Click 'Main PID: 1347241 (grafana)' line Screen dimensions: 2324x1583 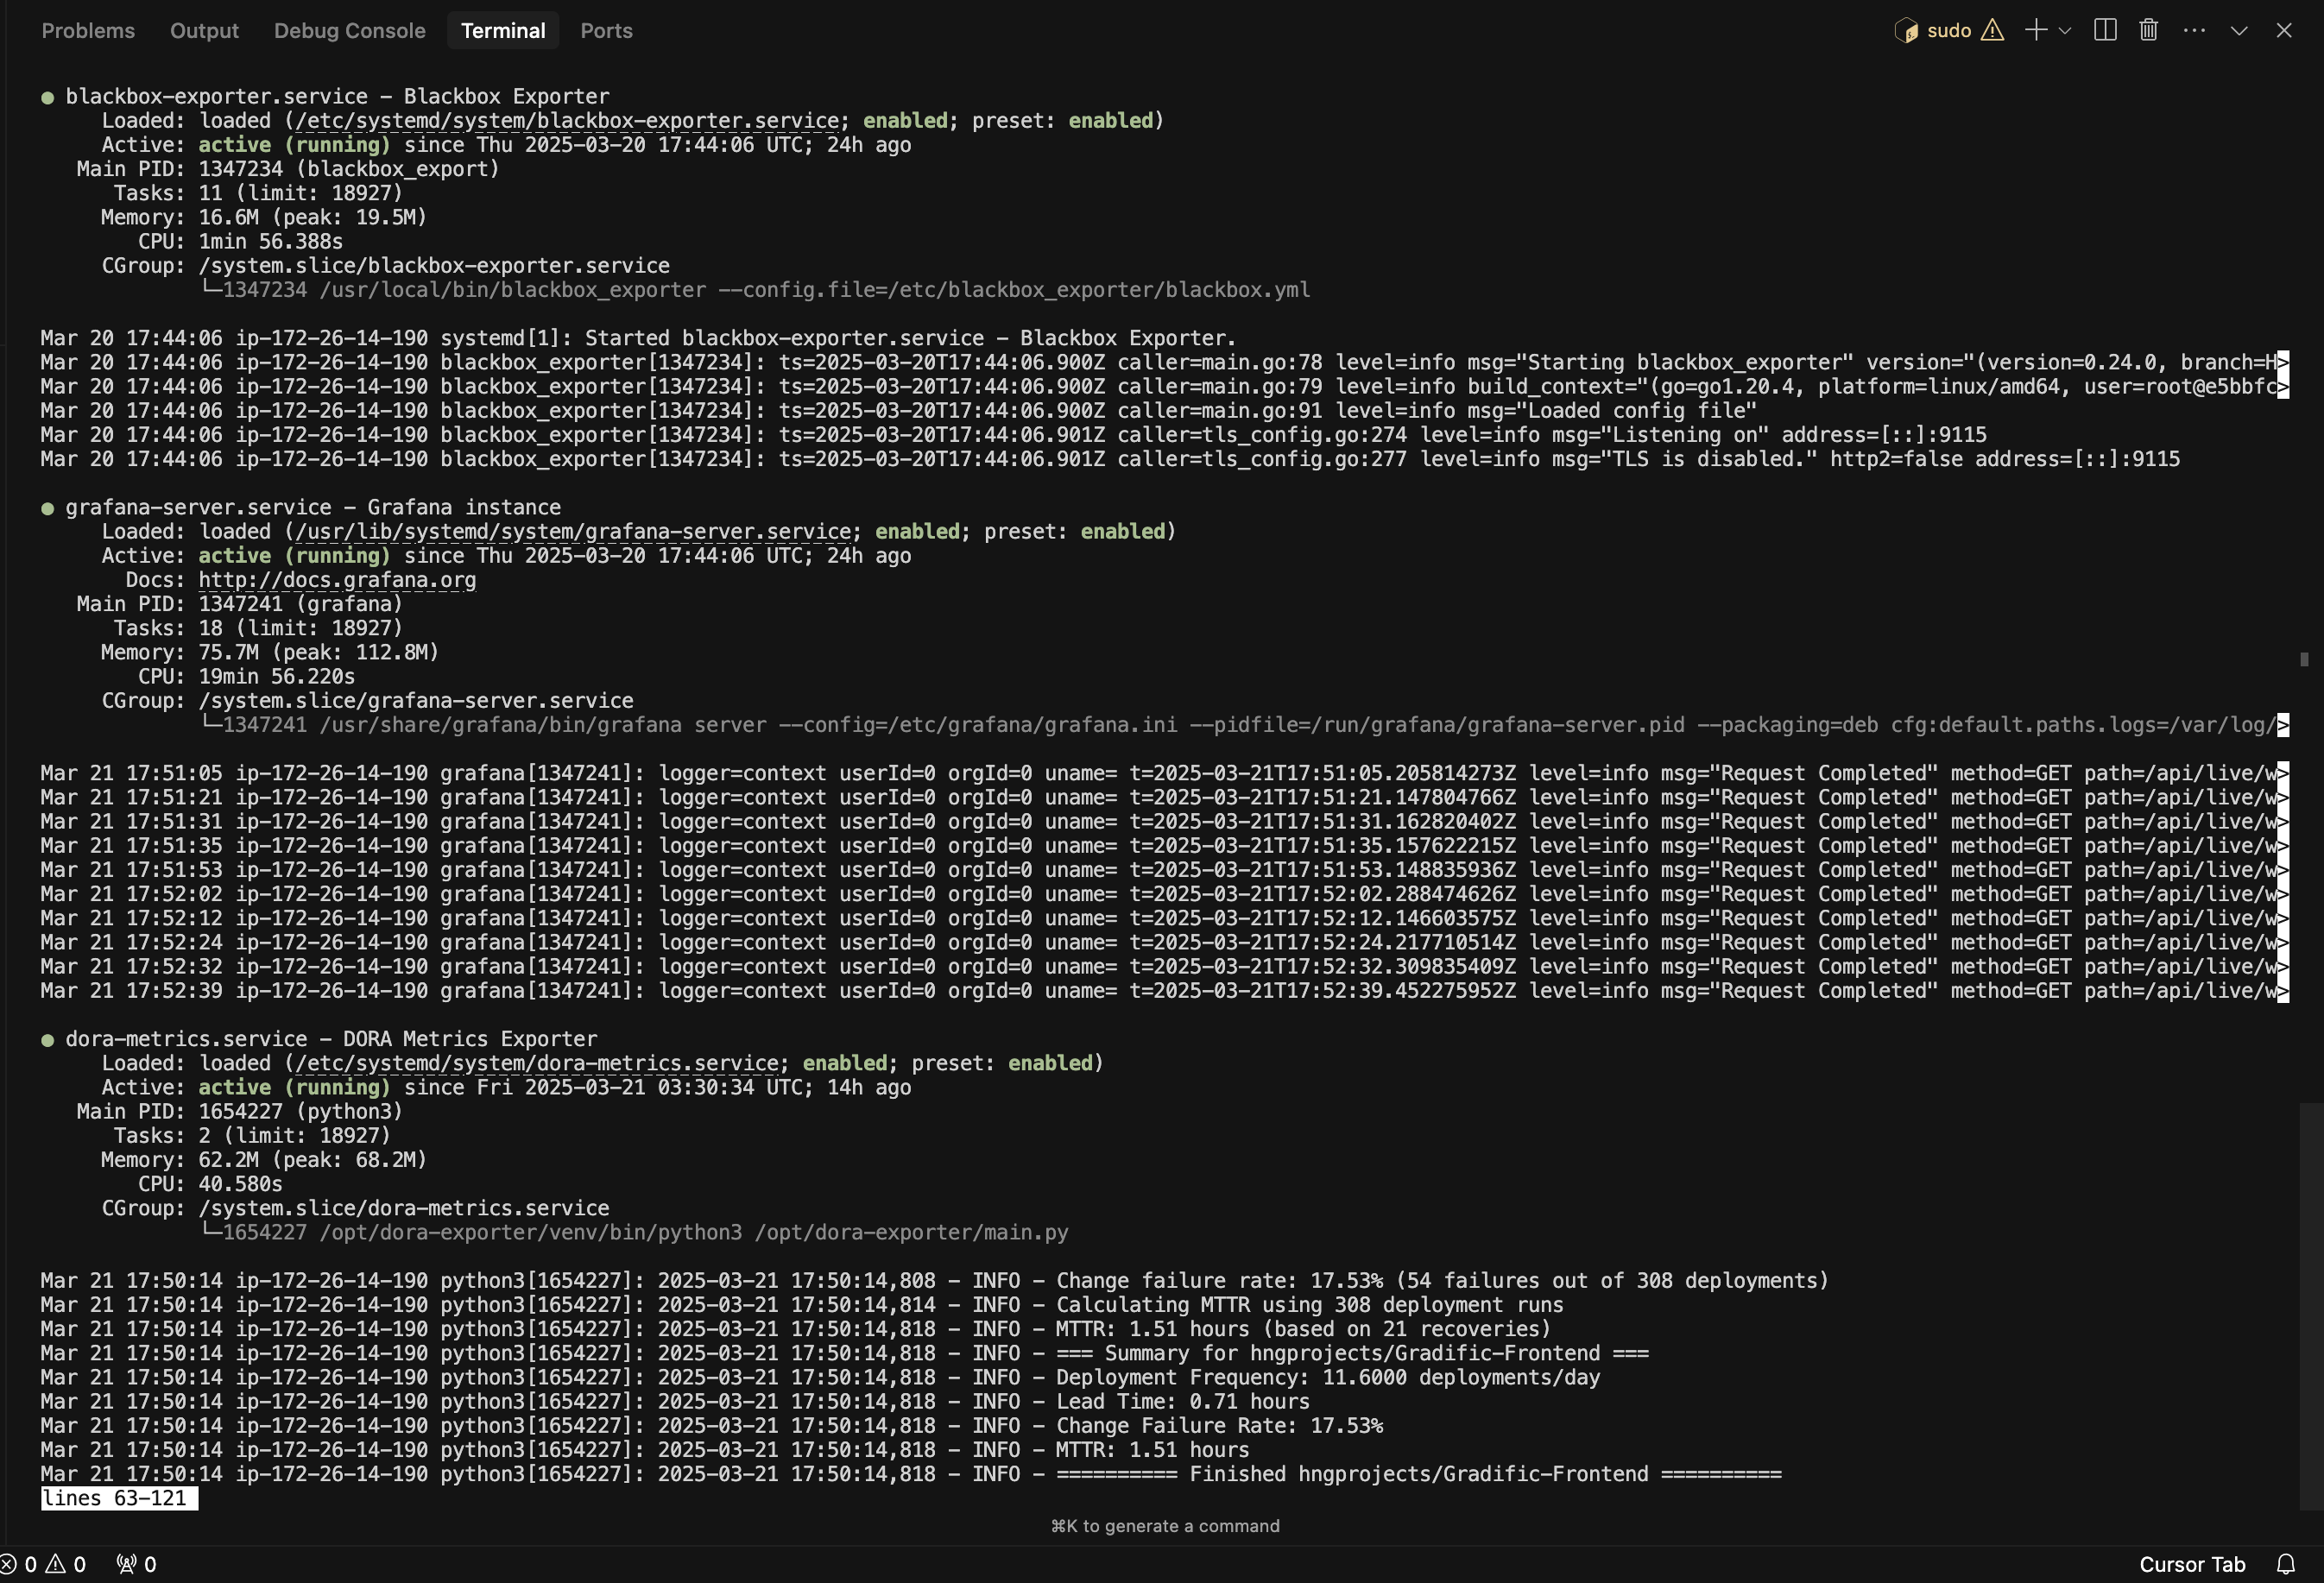pos(240,604)
